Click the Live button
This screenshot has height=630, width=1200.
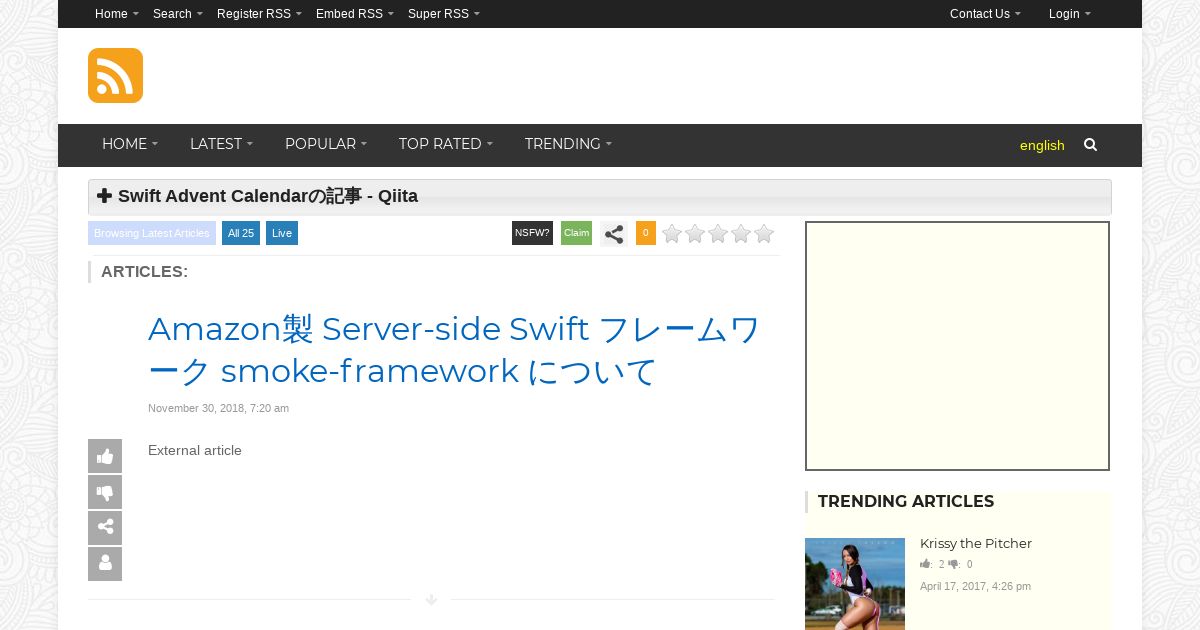[282, 234]
